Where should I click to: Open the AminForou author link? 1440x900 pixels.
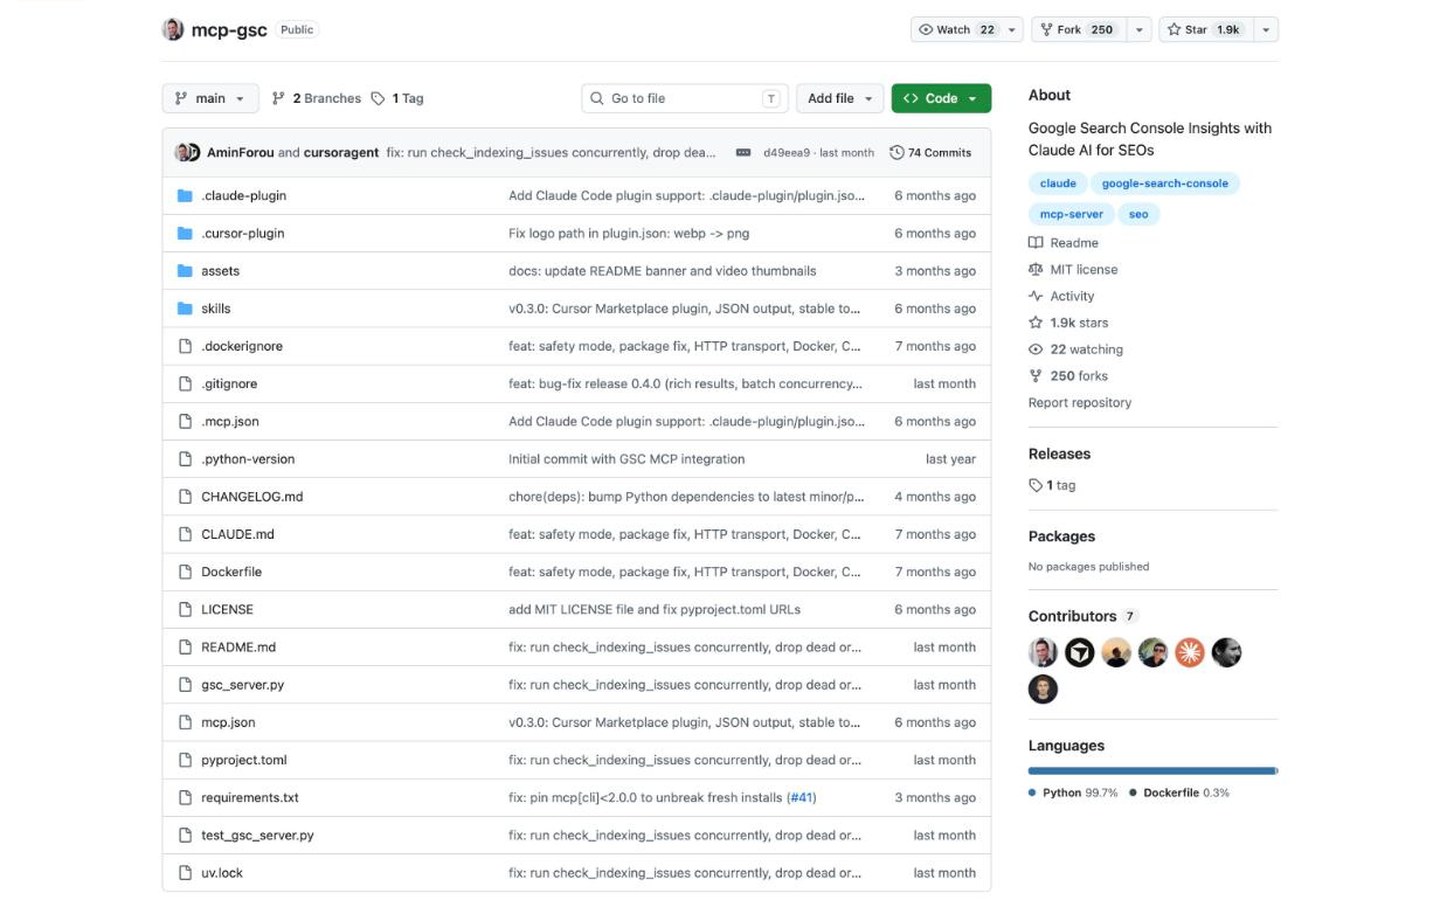240,153
